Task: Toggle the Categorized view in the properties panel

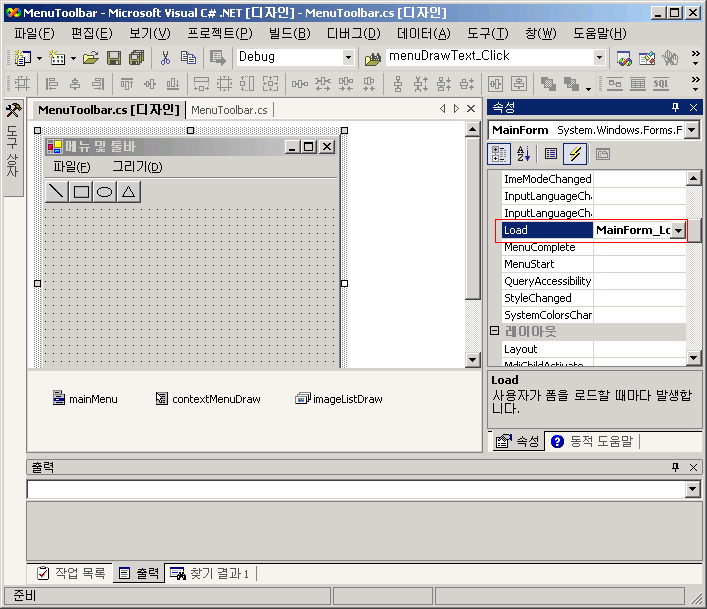Action: click(x=499, y=154)
